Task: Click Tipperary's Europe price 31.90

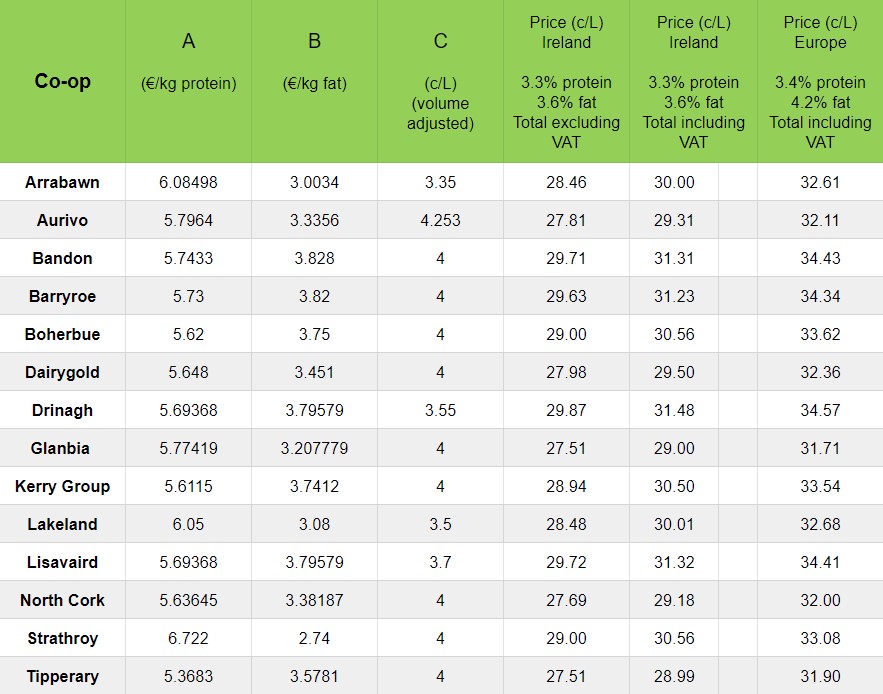Action: click(820, 676)
